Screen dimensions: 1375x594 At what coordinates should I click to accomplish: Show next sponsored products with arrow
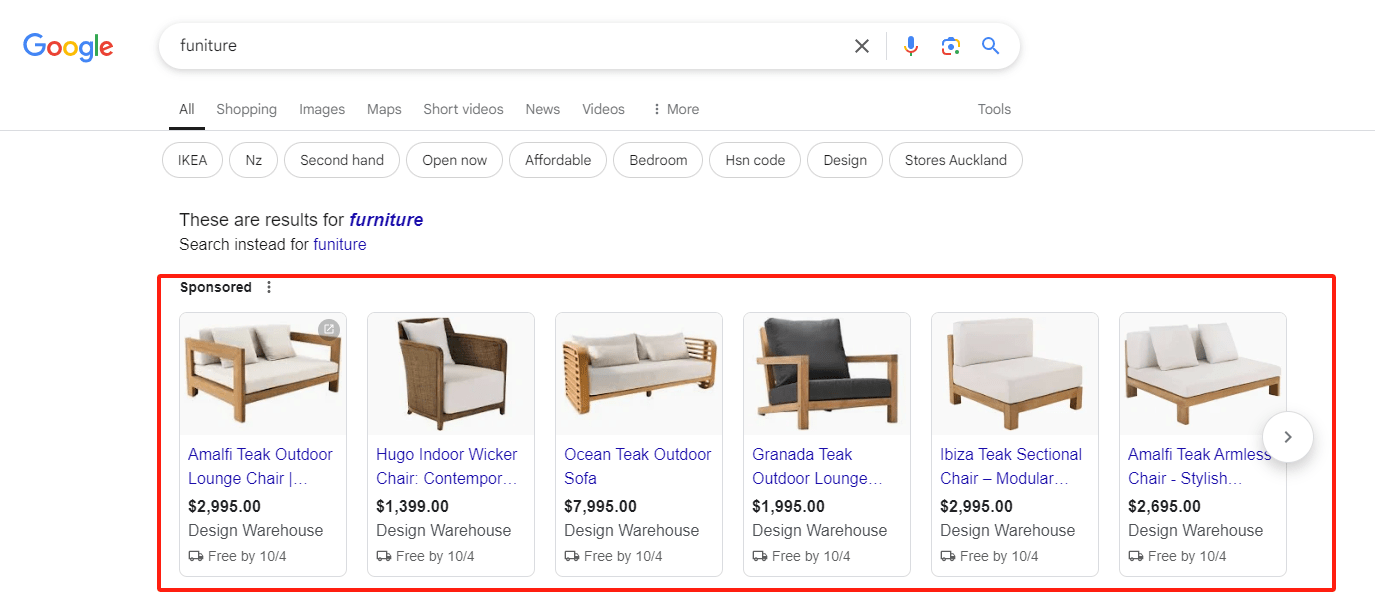pyautogui.click(x=1287, y=437)
